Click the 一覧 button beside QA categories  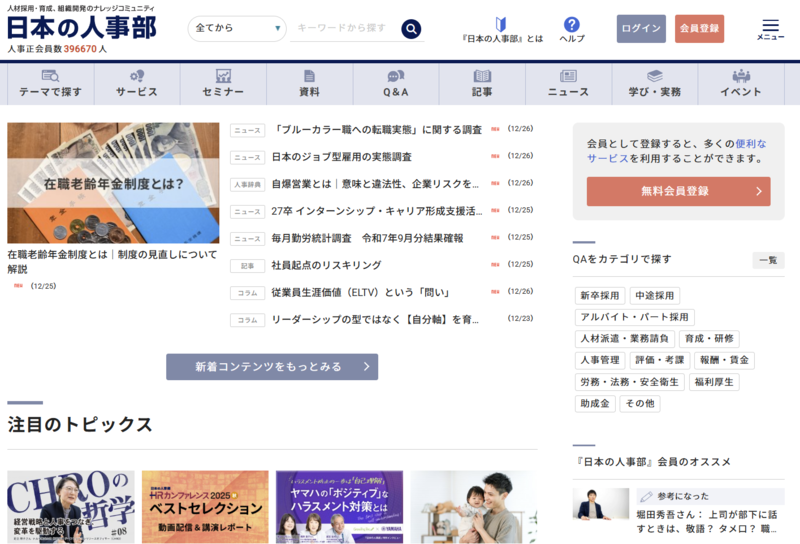tap(768, 260)
